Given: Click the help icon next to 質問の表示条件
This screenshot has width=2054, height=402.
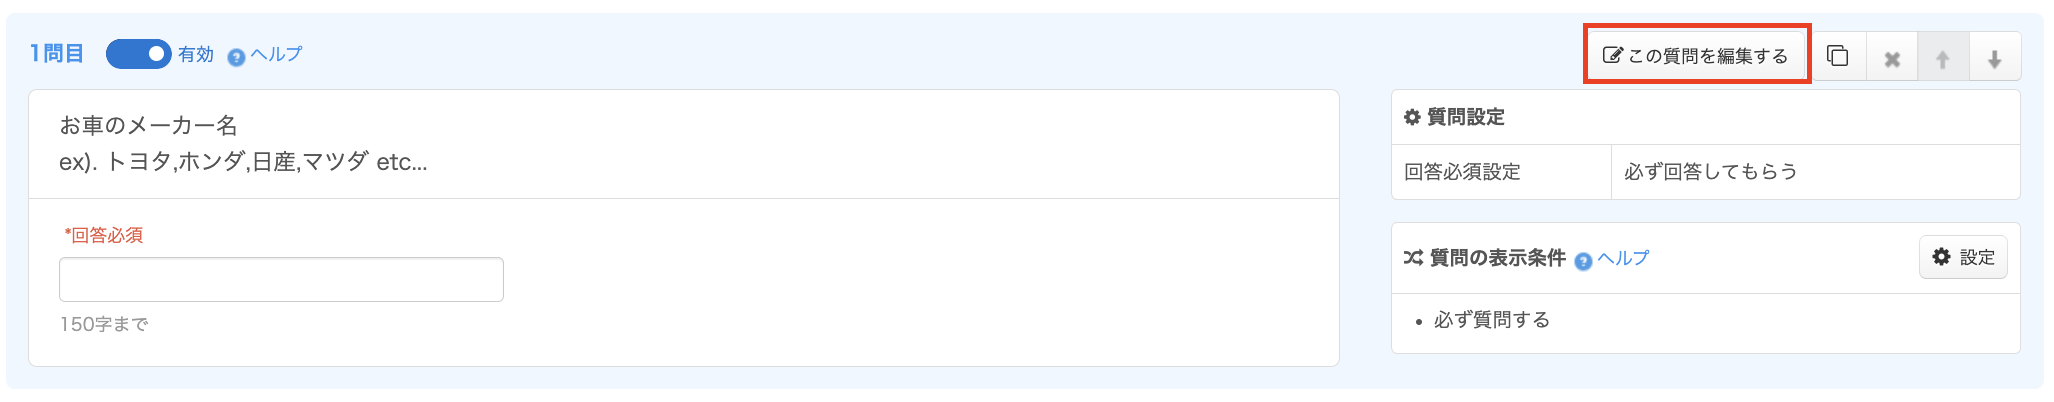Looking at the screenshot, I should [1583, 261].
